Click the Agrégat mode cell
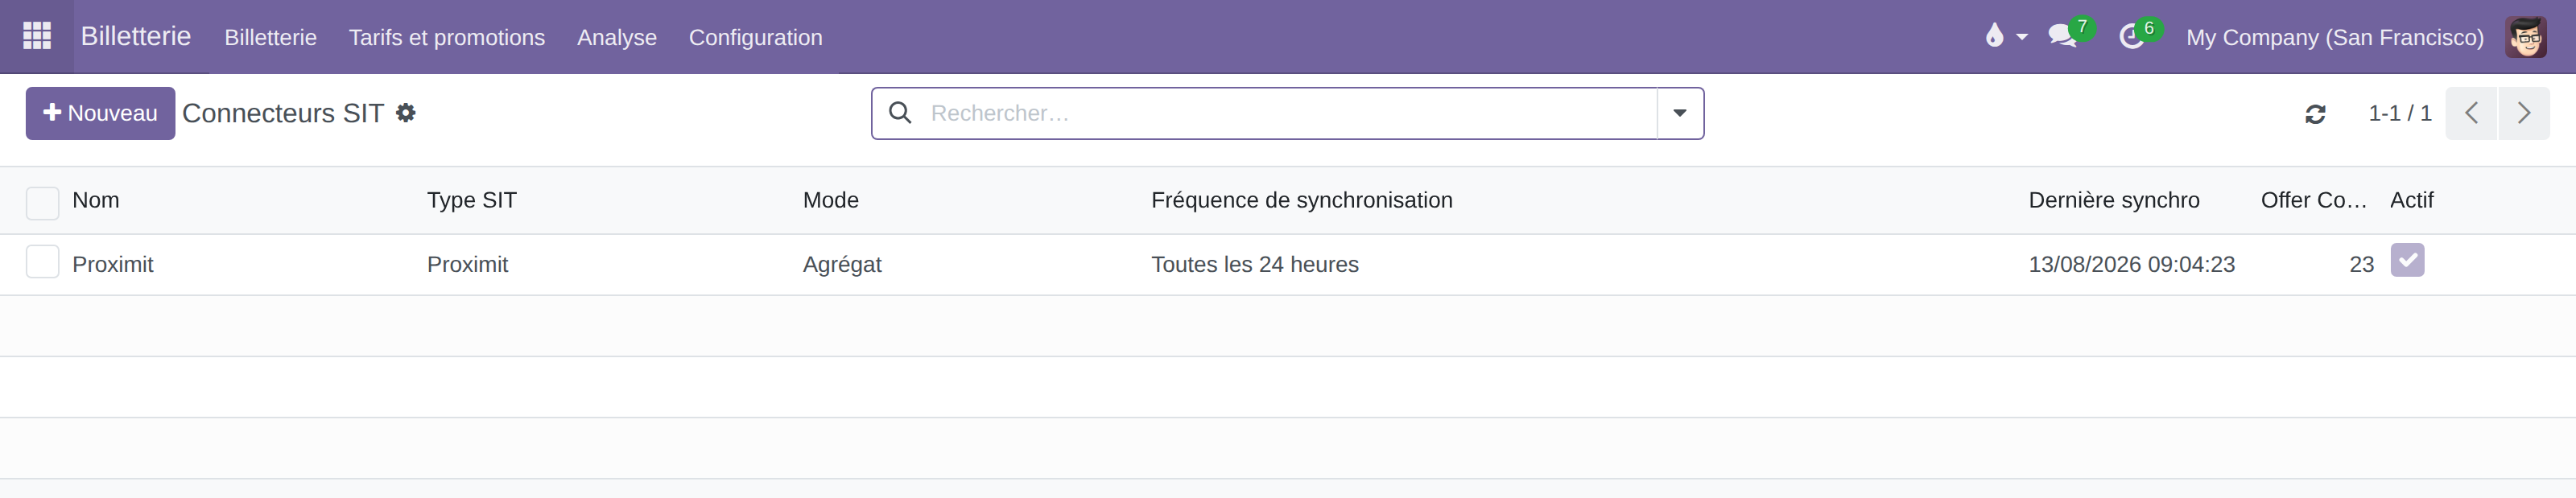 click(x=842, y=264)
